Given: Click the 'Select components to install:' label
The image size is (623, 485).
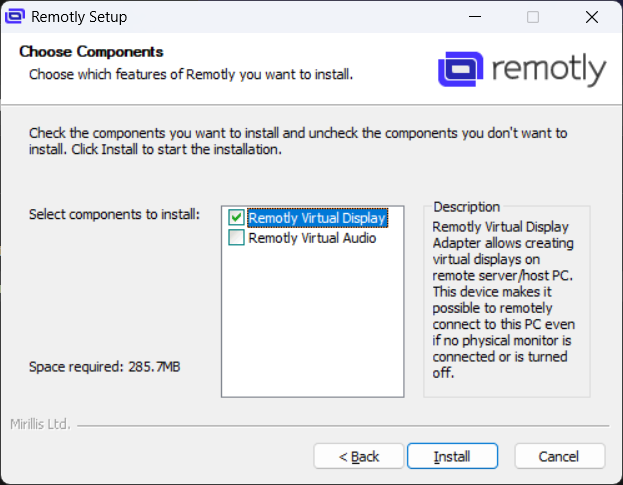Looking at the screenshot, I should 114,214.
